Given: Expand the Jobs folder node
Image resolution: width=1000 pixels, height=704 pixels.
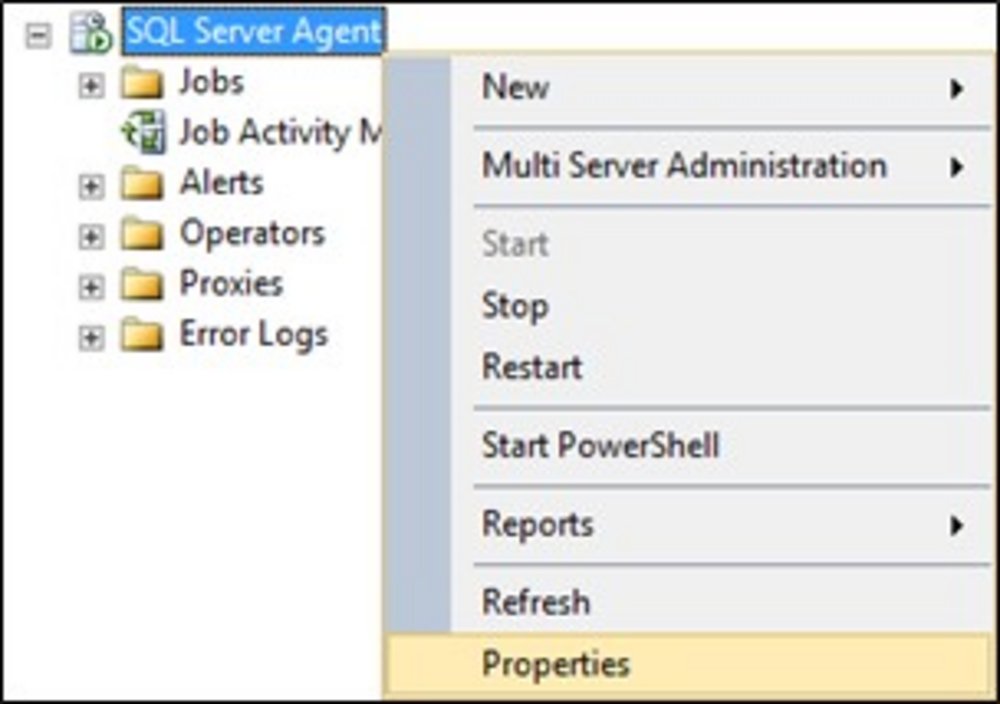Looking at the screenshot, I should point(91,85).
